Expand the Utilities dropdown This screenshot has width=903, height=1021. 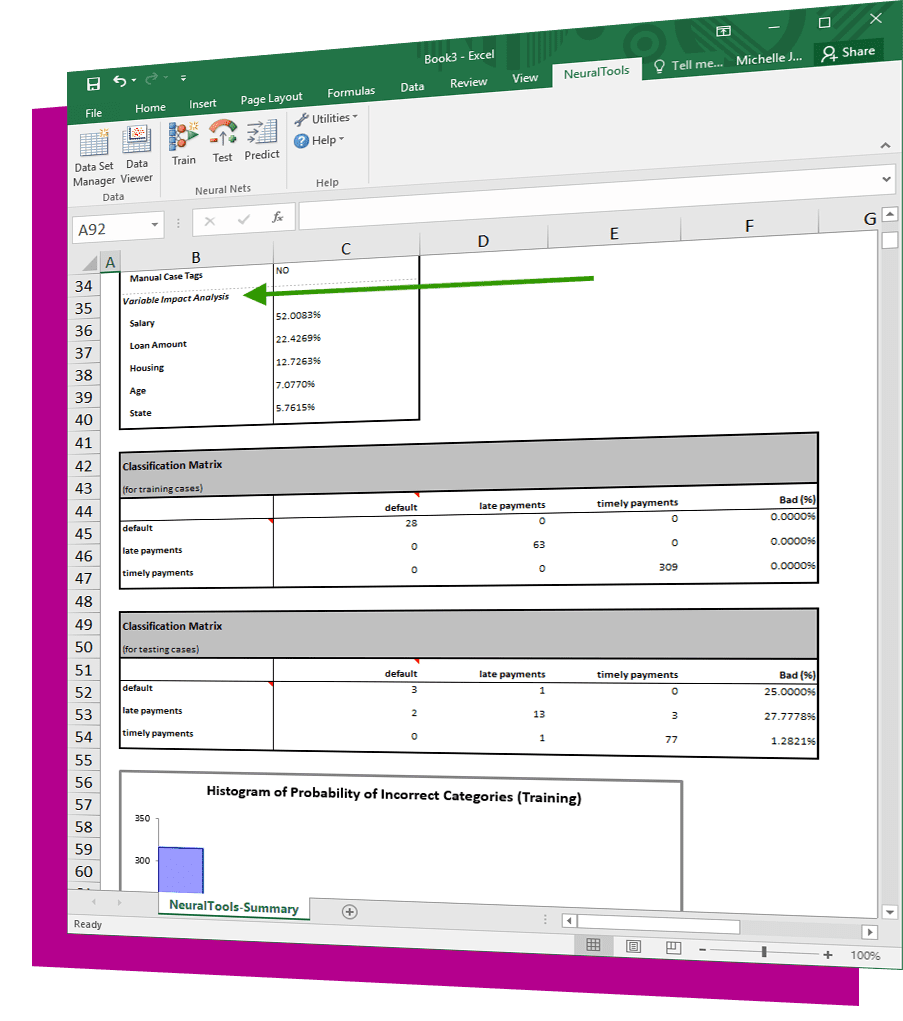click(x=326, y=118)
